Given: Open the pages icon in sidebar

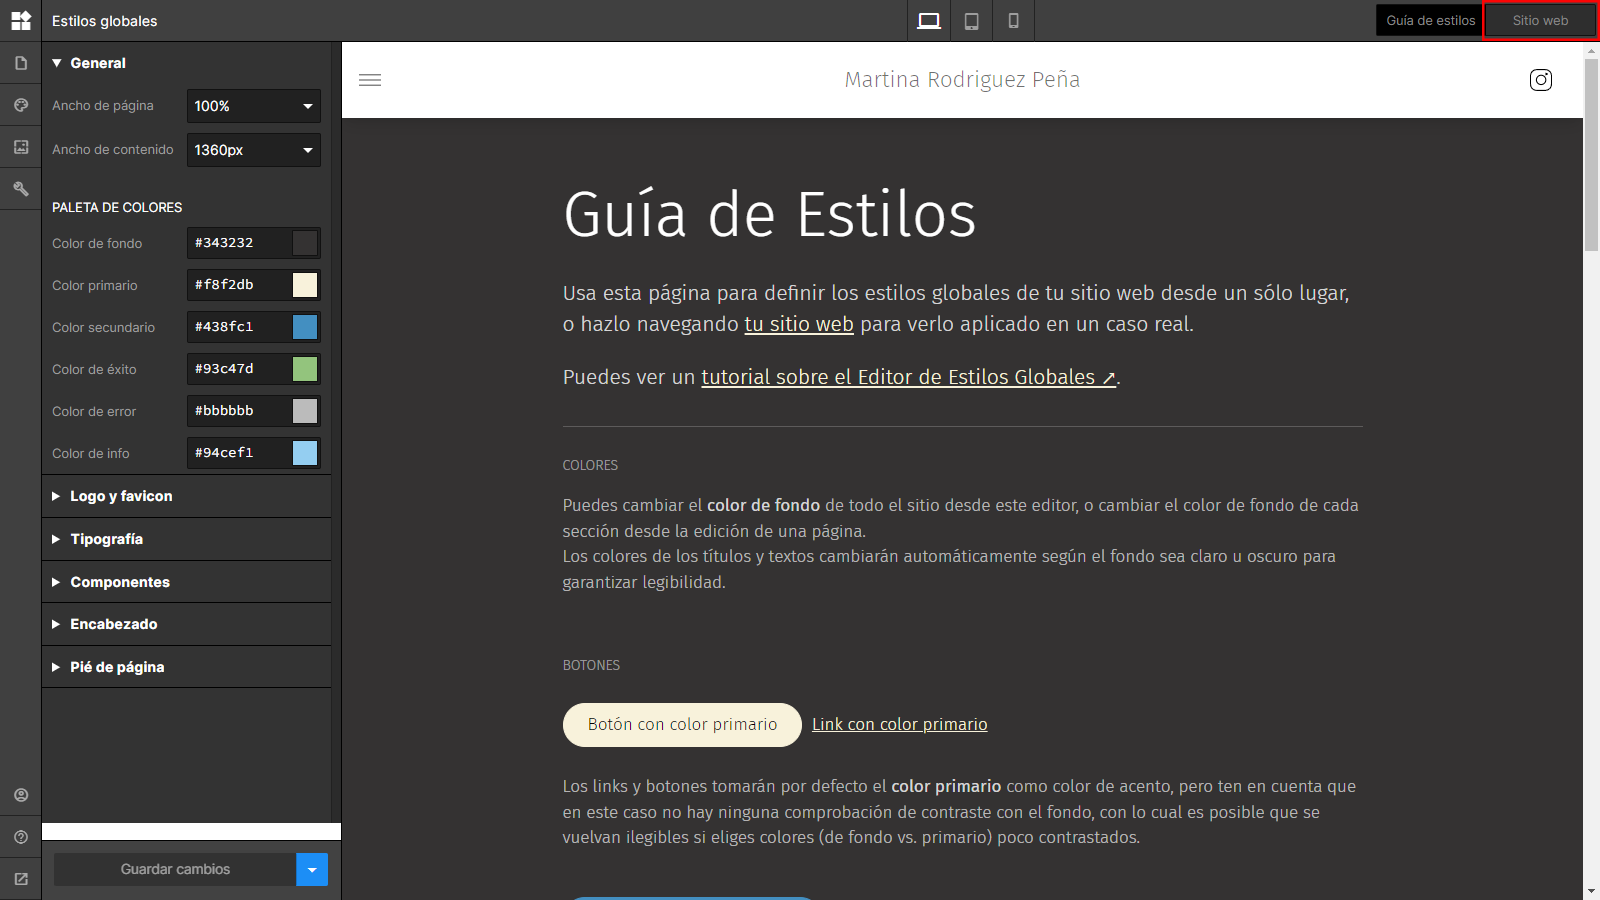Looking at the screenshot, I should click(20, 63).
